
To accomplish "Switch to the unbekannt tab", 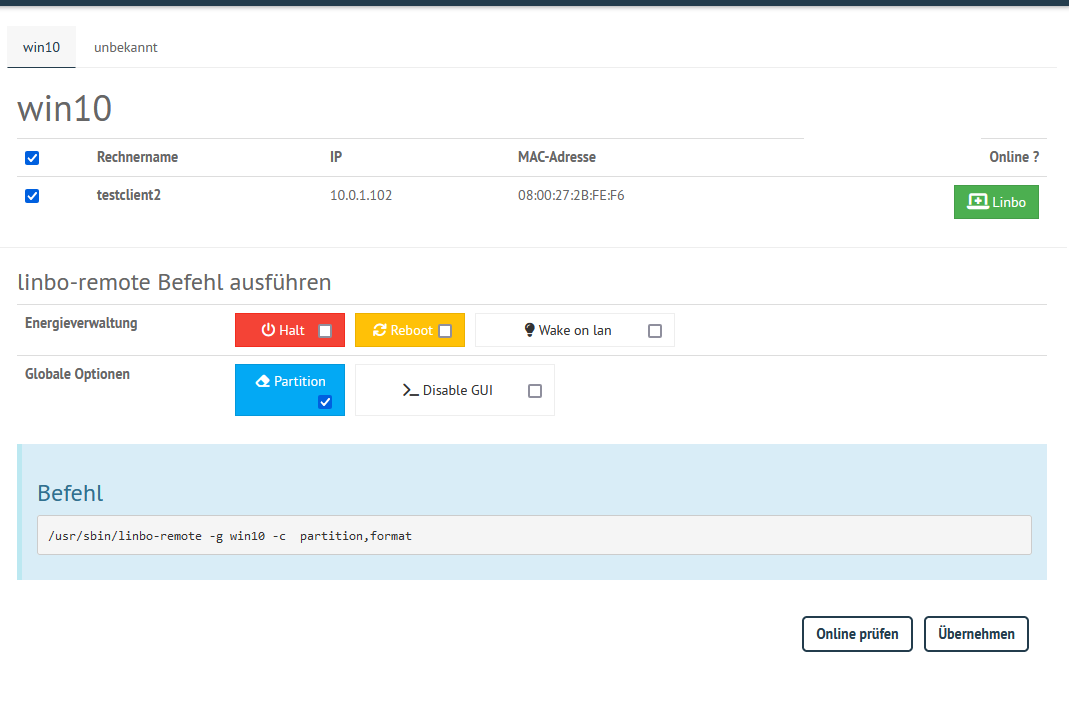I will pyautogui.click(x=125, y=47).
